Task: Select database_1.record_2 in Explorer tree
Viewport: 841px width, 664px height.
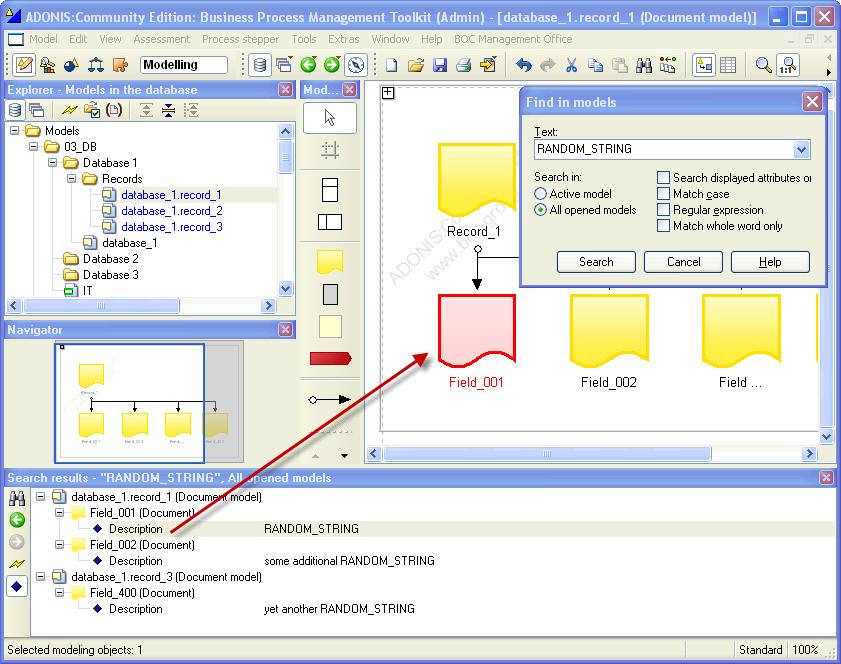Action: [172, 211]
